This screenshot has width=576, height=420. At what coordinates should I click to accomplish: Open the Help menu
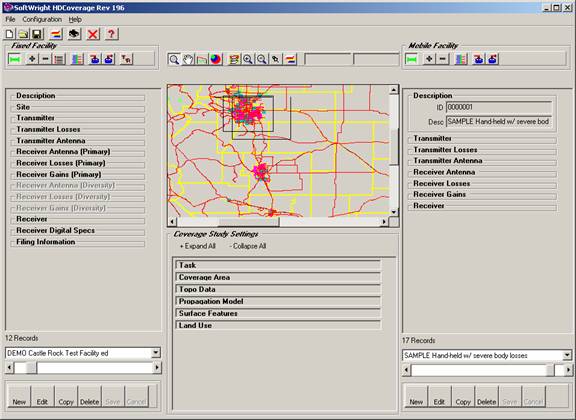pos(75,19)
